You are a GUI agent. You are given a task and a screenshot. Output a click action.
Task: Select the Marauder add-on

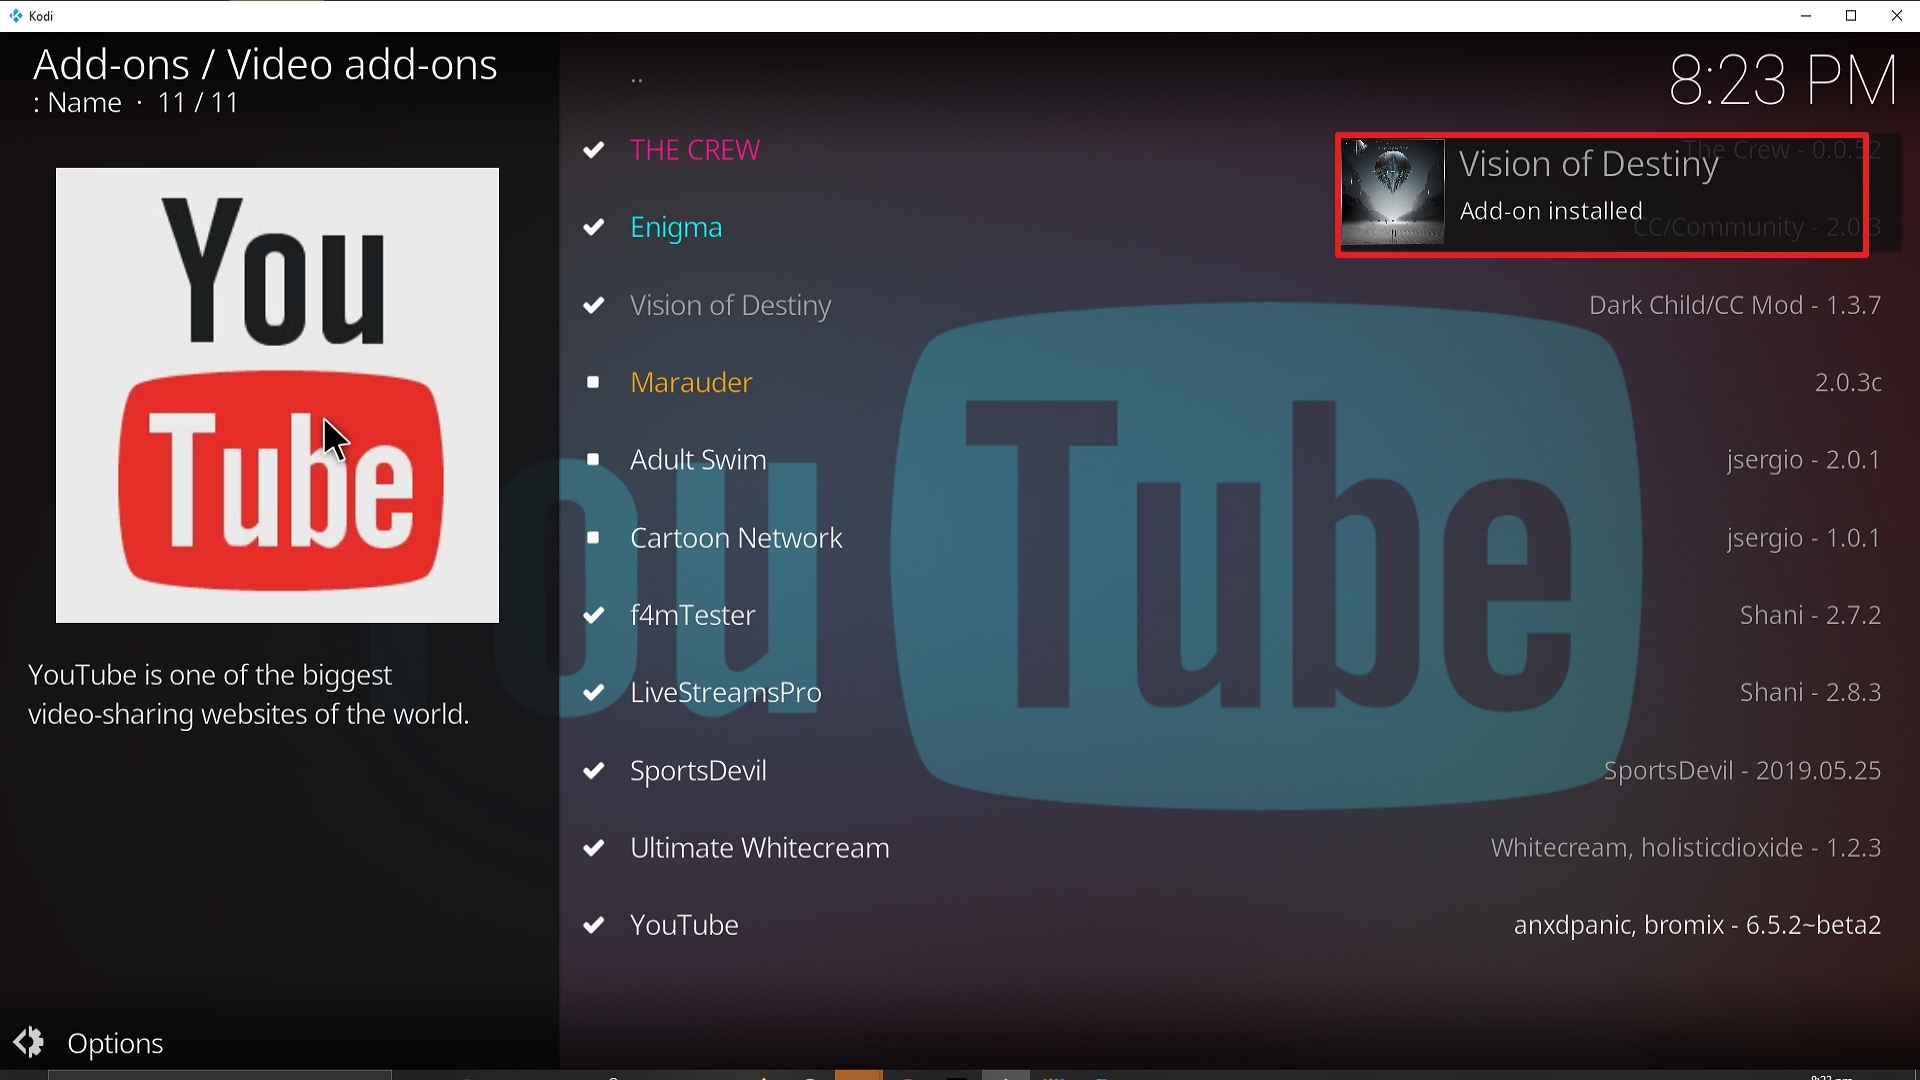(x=692, y=383)
